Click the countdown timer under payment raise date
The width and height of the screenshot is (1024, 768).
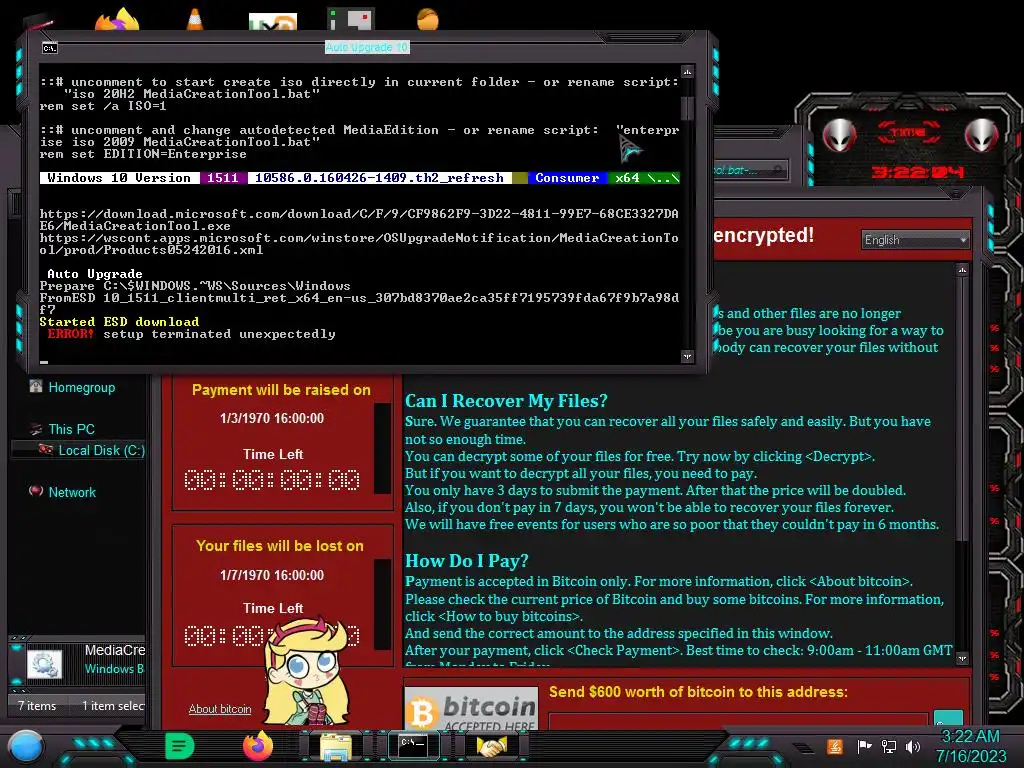click(272, 480)
